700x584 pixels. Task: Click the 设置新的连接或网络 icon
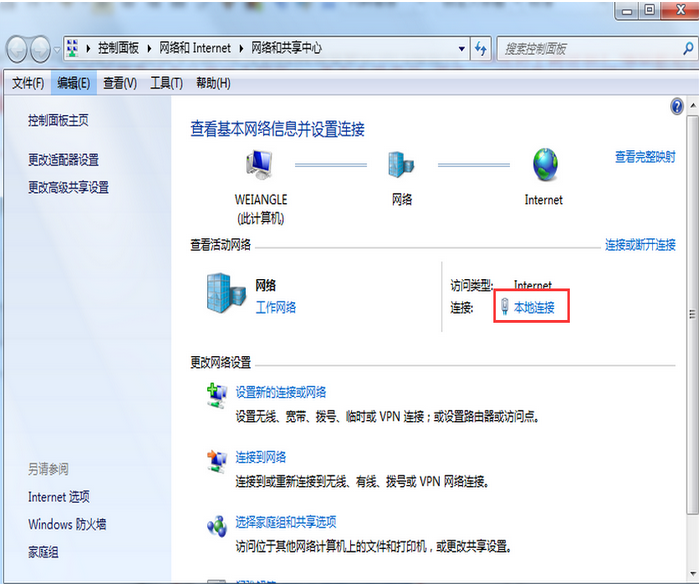(x=217, y=395)
